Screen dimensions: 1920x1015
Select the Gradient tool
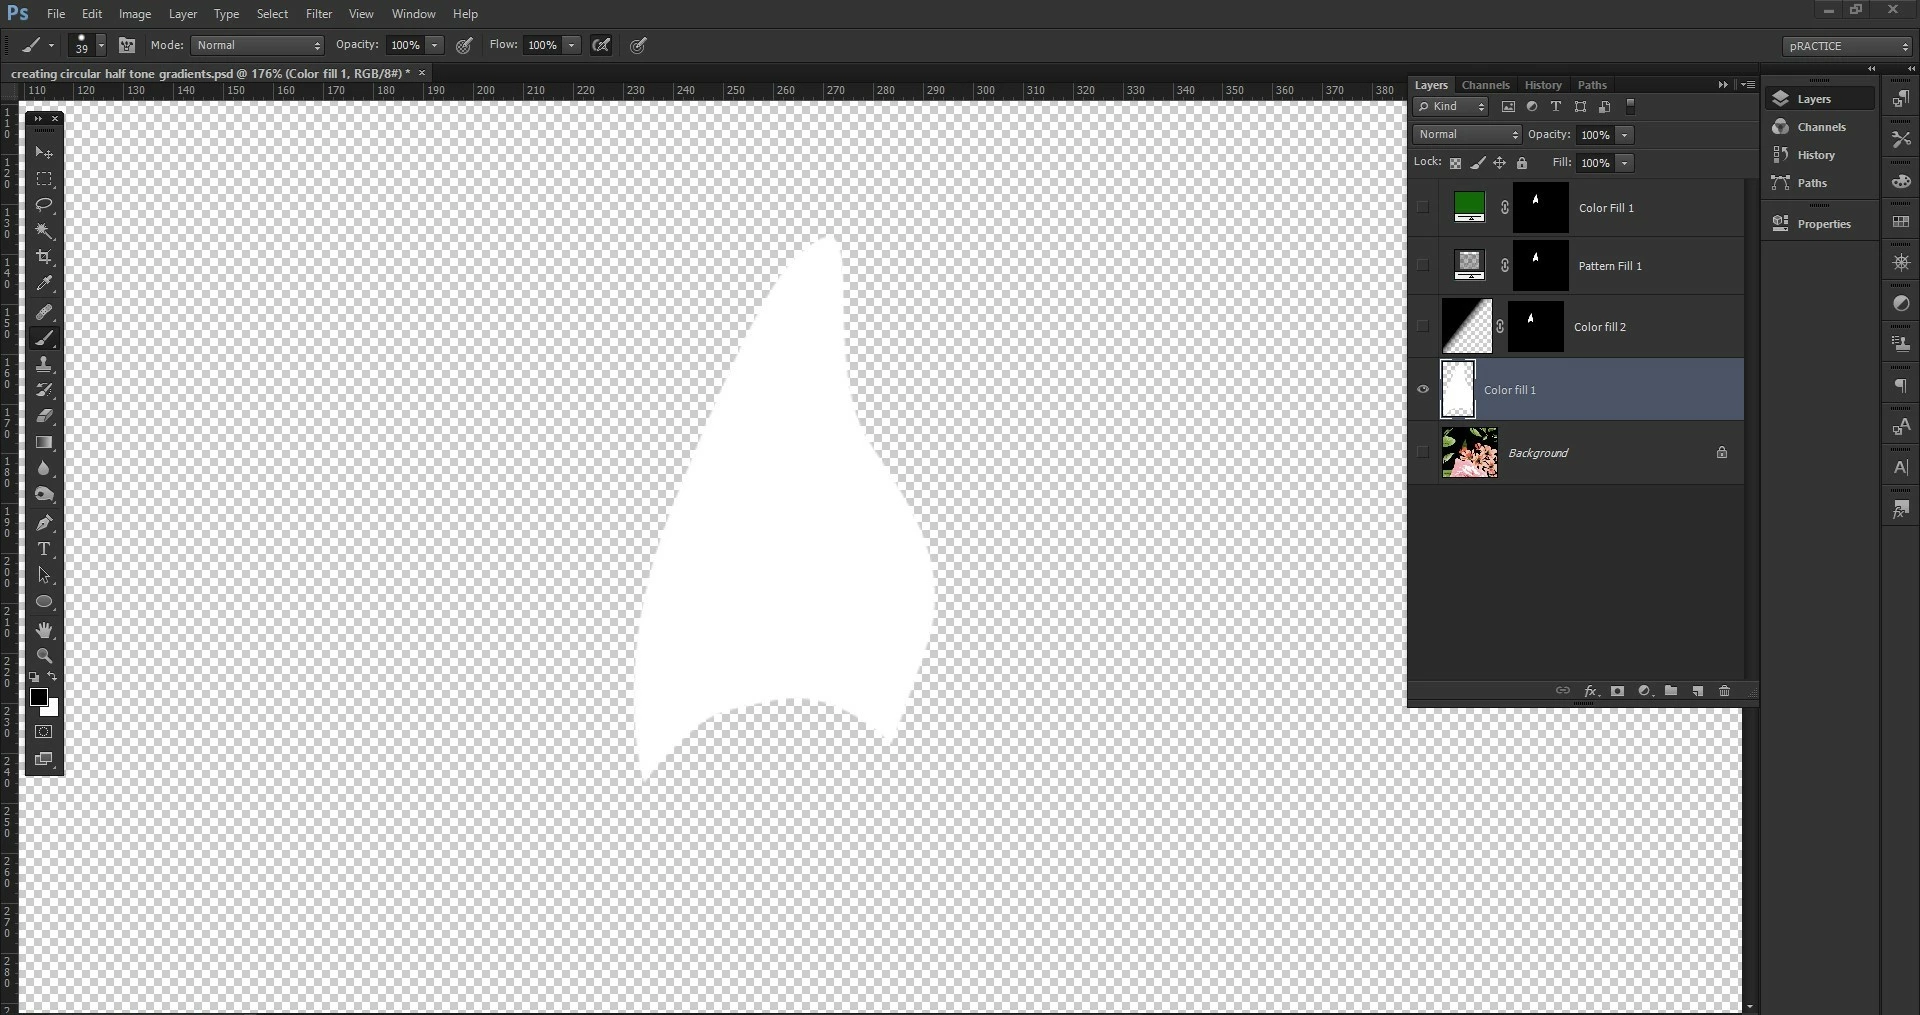point(44,442)
